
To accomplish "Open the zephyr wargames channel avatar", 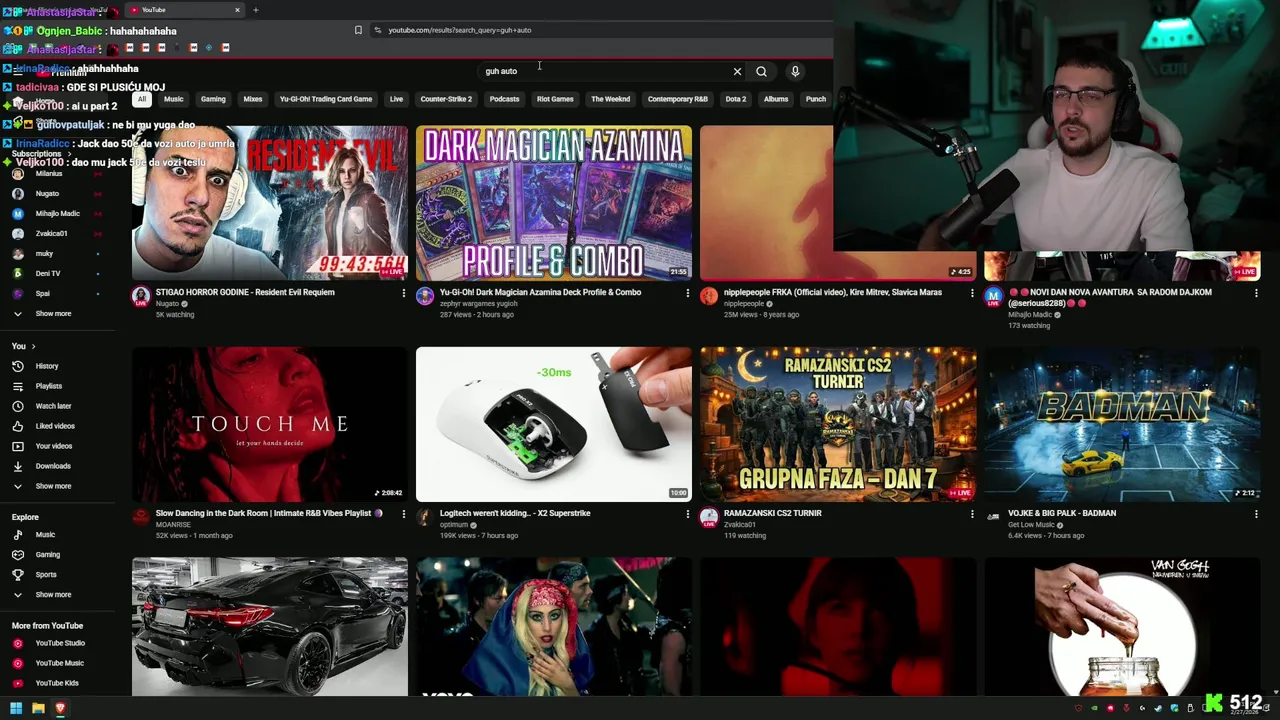I will [424, 296].
